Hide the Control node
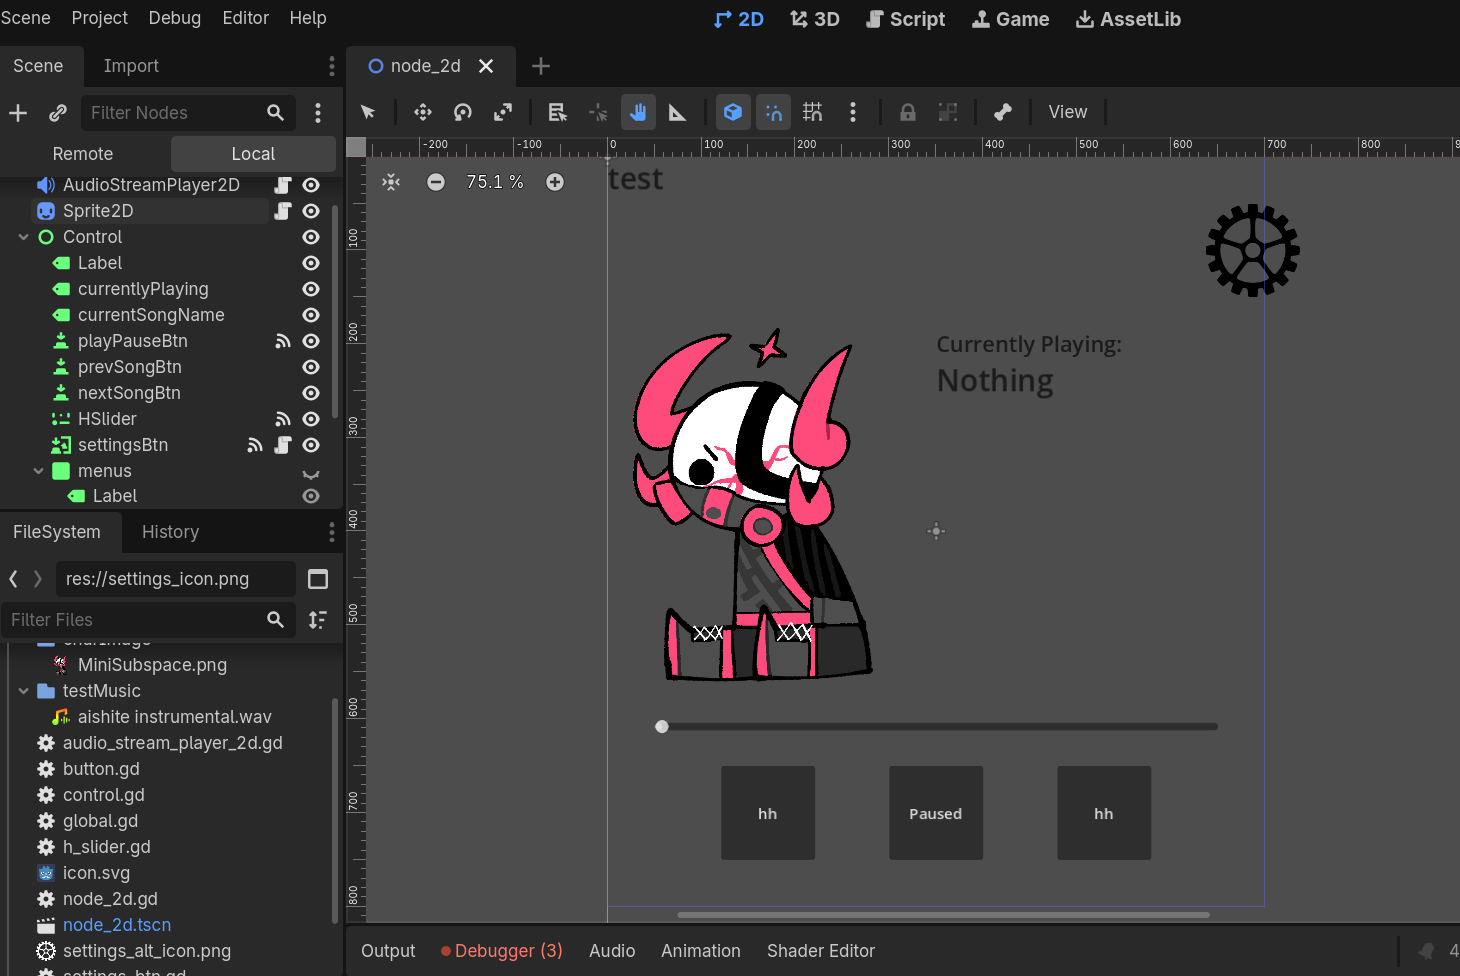Viewport: 1460px width, 976px height. pyautogui.click(x=311, y=237)
